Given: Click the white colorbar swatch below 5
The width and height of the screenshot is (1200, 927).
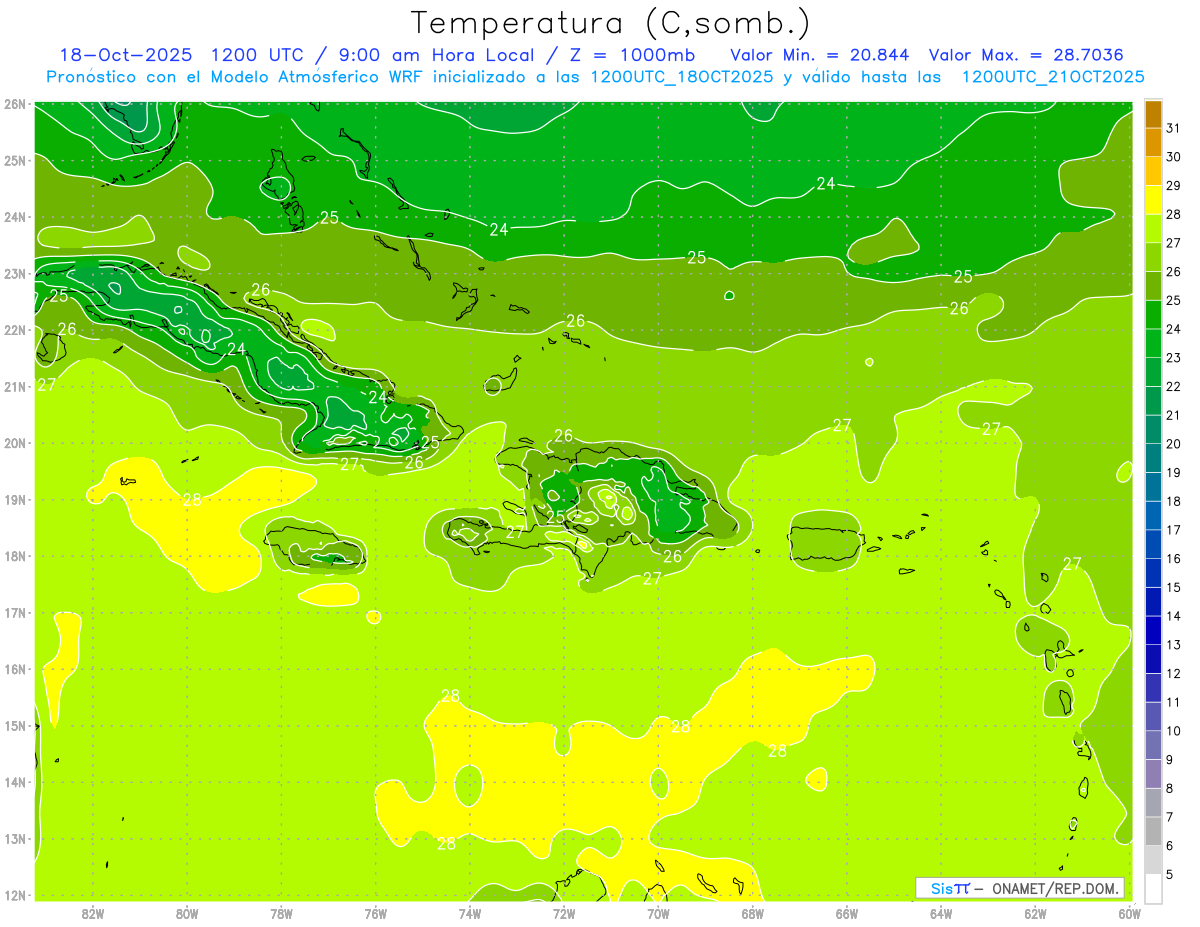Looking at the screenshot, I should point(1153,888).
